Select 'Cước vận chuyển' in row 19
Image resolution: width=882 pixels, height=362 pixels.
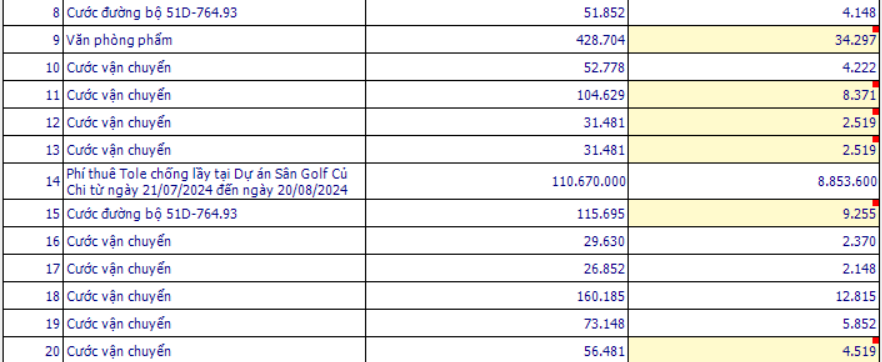click(214, 324)
